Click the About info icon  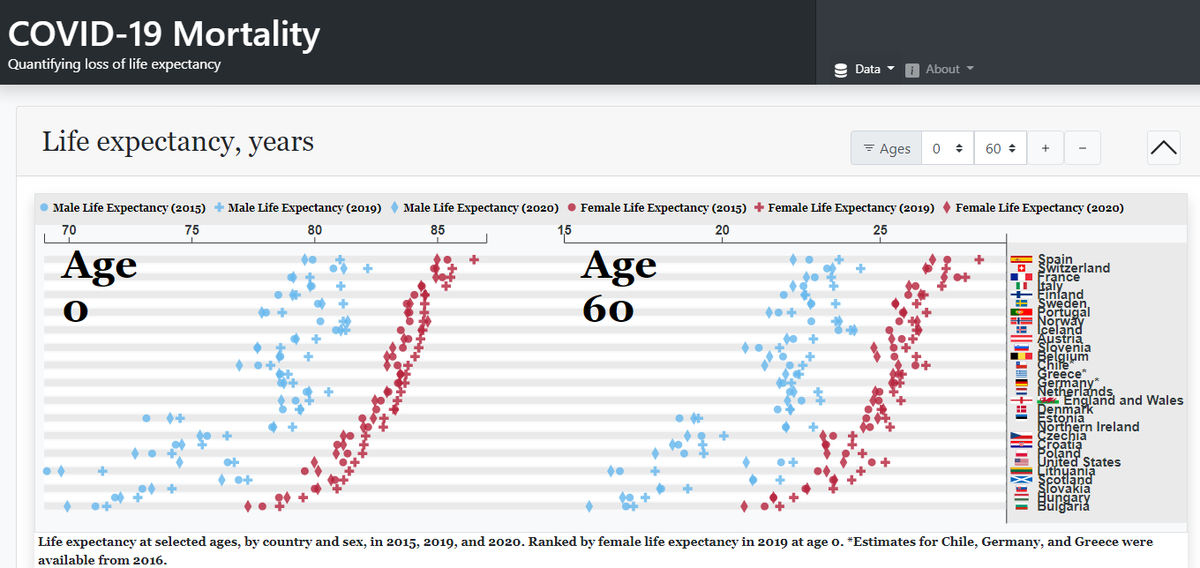912,70
